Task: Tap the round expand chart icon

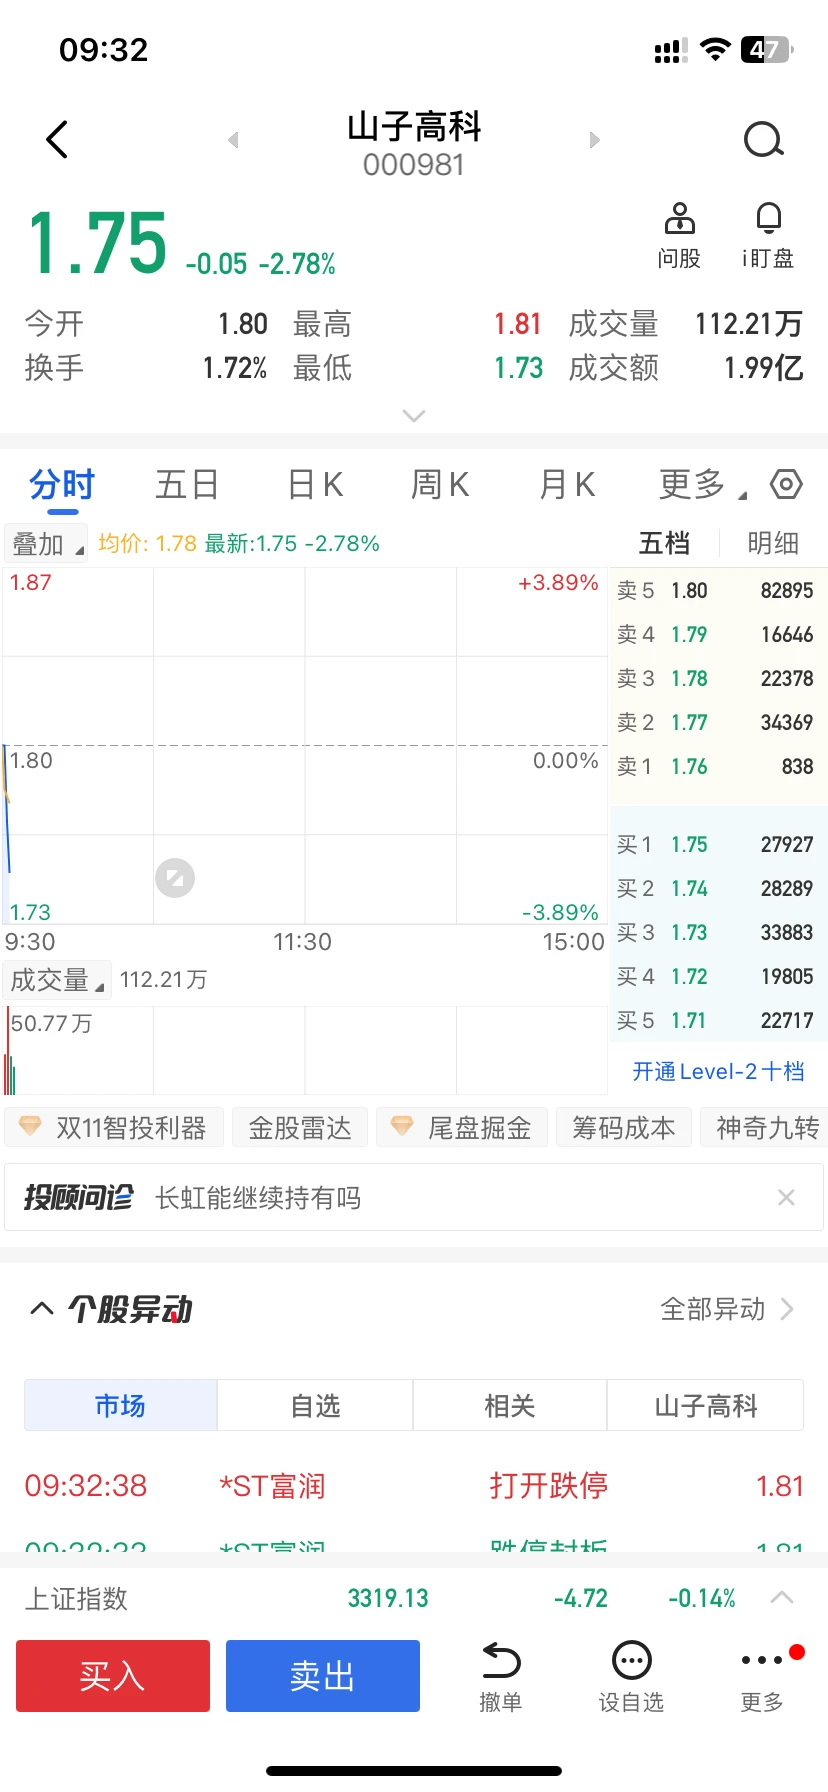Action: click(x=175, y=878)
